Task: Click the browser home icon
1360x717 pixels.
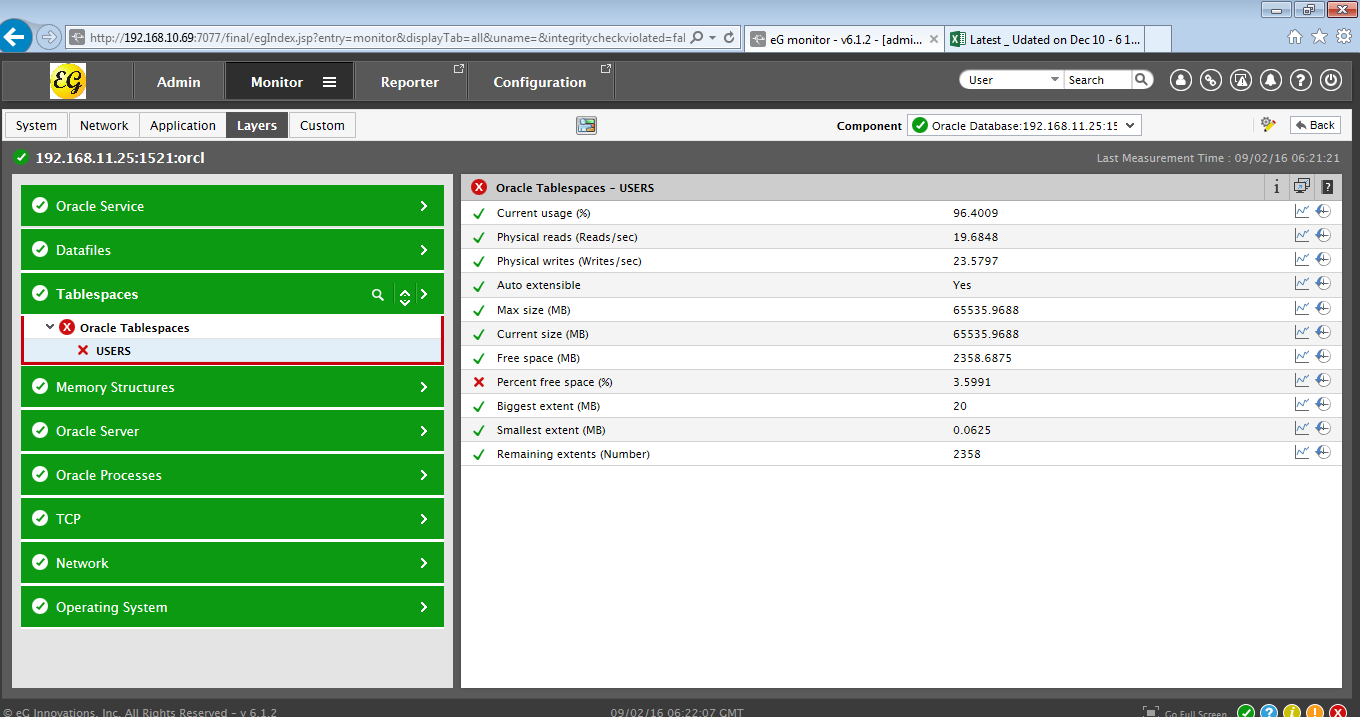Action: tap(1295, 37)
